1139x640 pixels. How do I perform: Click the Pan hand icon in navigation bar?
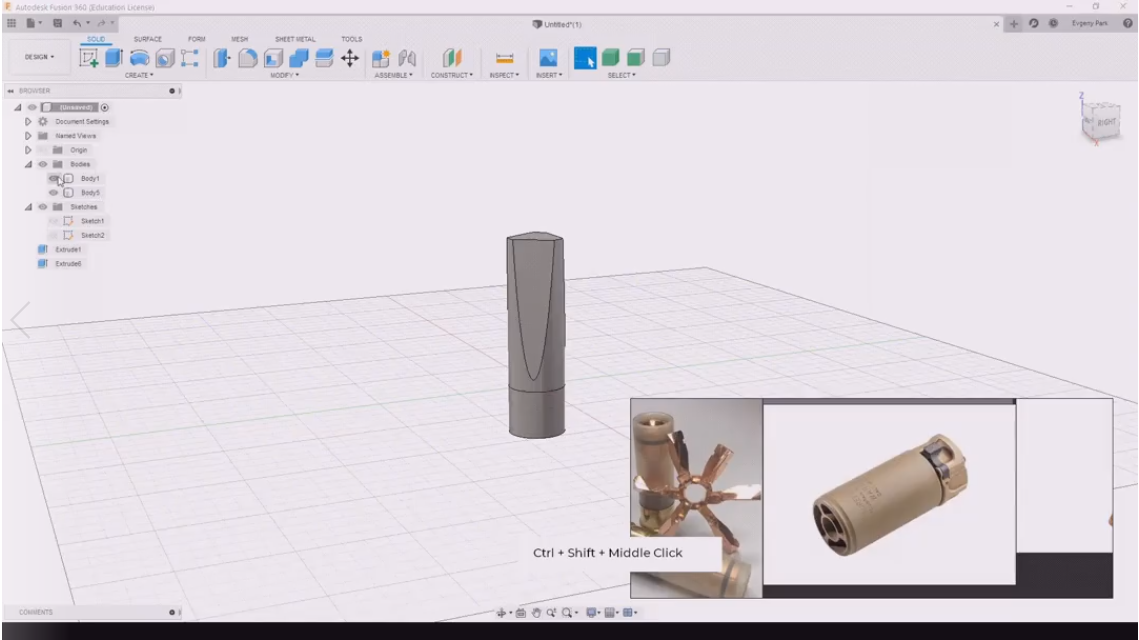pyautogui.click(x=536, y=612)
